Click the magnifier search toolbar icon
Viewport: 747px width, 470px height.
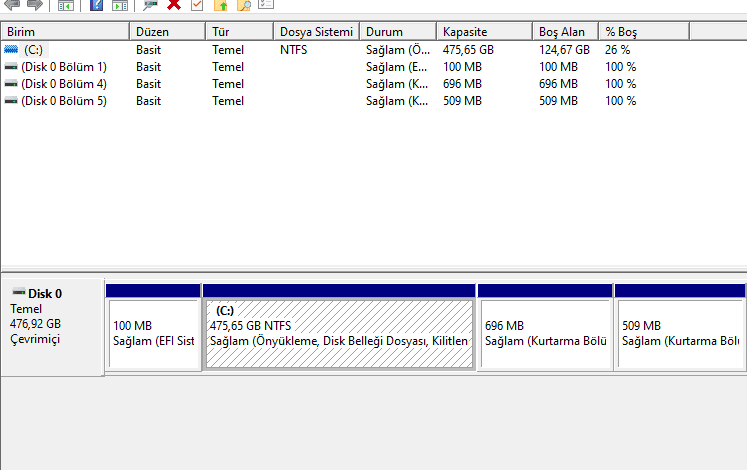(x=243, y=5)
